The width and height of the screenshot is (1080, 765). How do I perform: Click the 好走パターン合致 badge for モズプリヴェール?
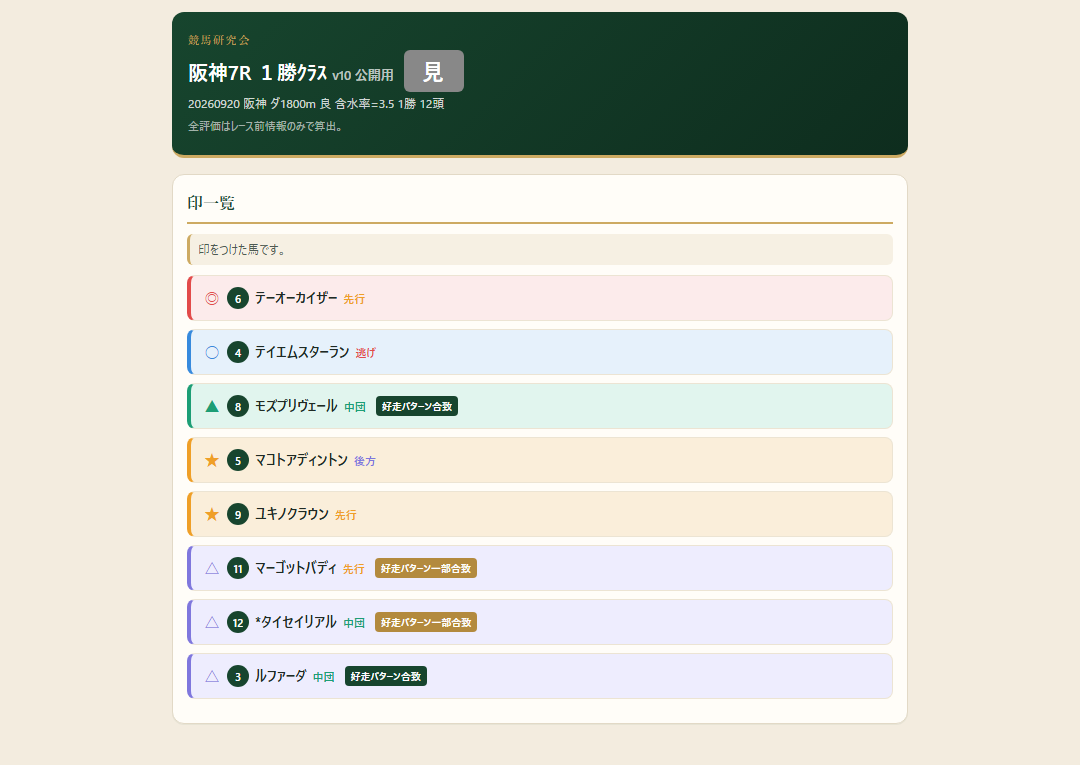(417, 406)
